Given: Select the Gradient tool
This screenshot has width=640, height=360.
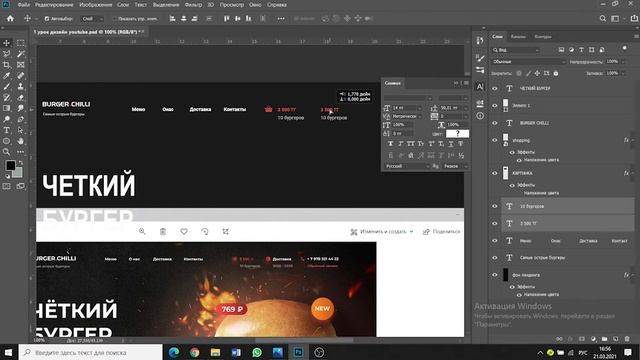Looking at the screenshot, I should [7, 109].
